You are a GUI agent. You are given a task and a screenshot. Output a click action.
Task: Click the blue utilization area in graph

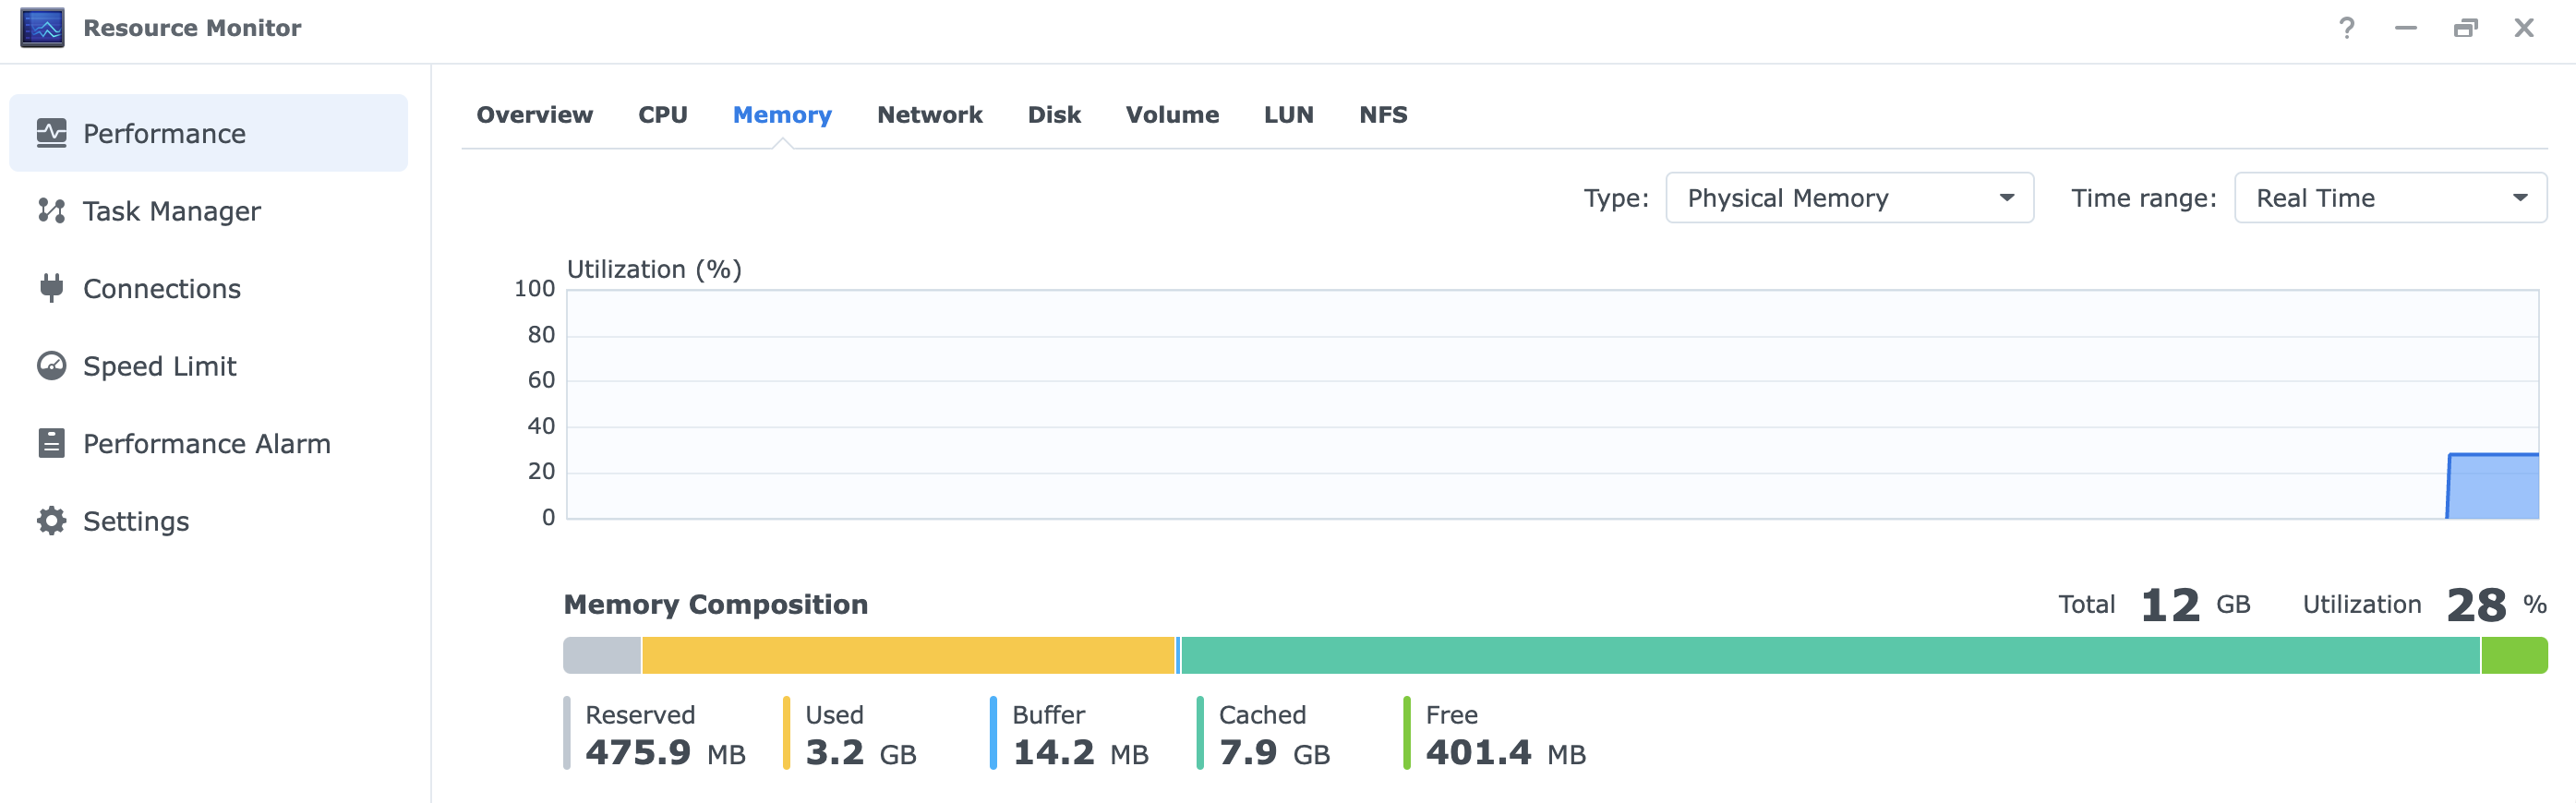click(2493, 487)
